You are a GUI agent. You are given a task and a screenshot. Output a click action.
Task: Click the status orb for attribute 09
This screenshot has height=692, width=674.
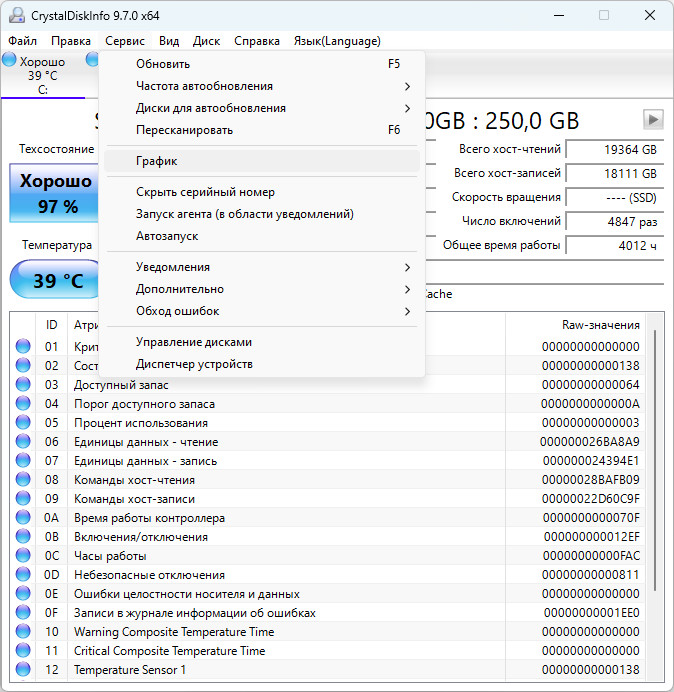point(23,498)
